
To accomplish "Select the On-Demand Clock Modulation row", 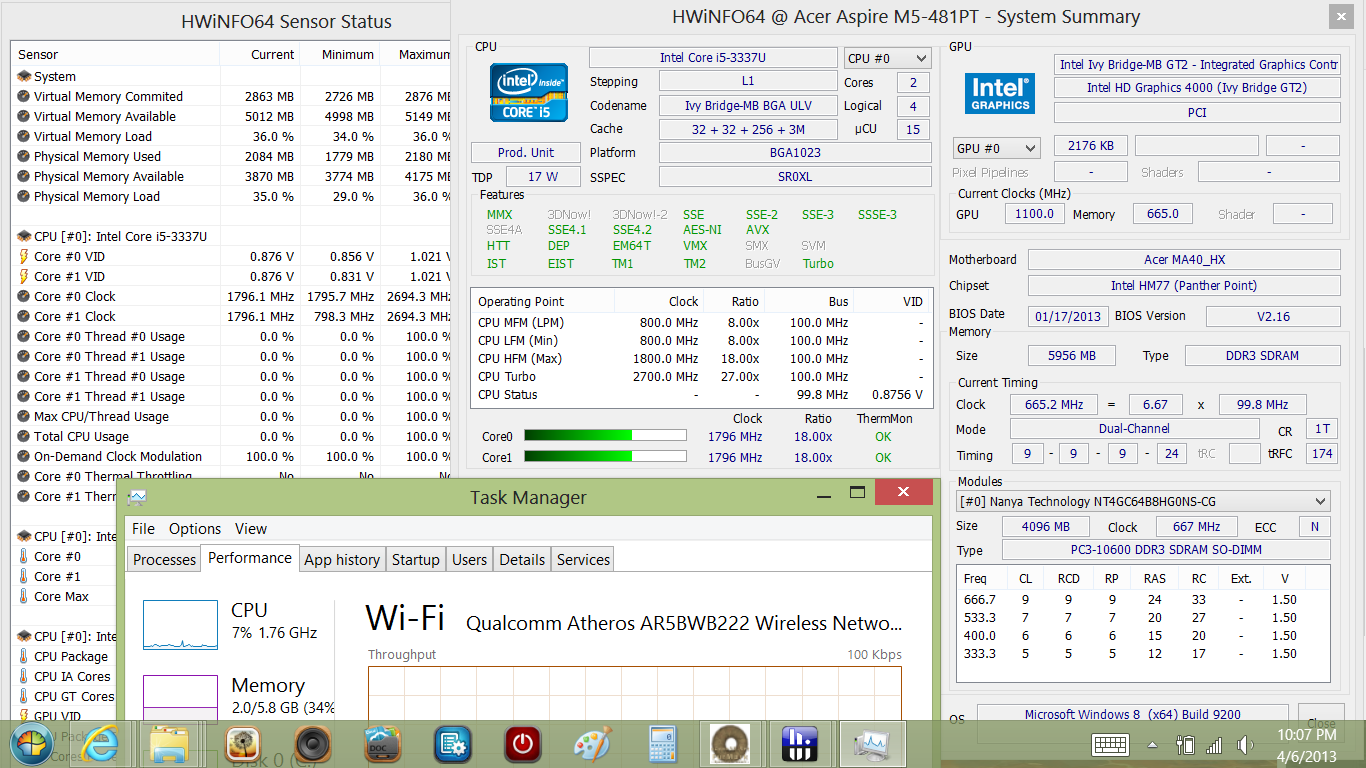I will coord(232,456).
